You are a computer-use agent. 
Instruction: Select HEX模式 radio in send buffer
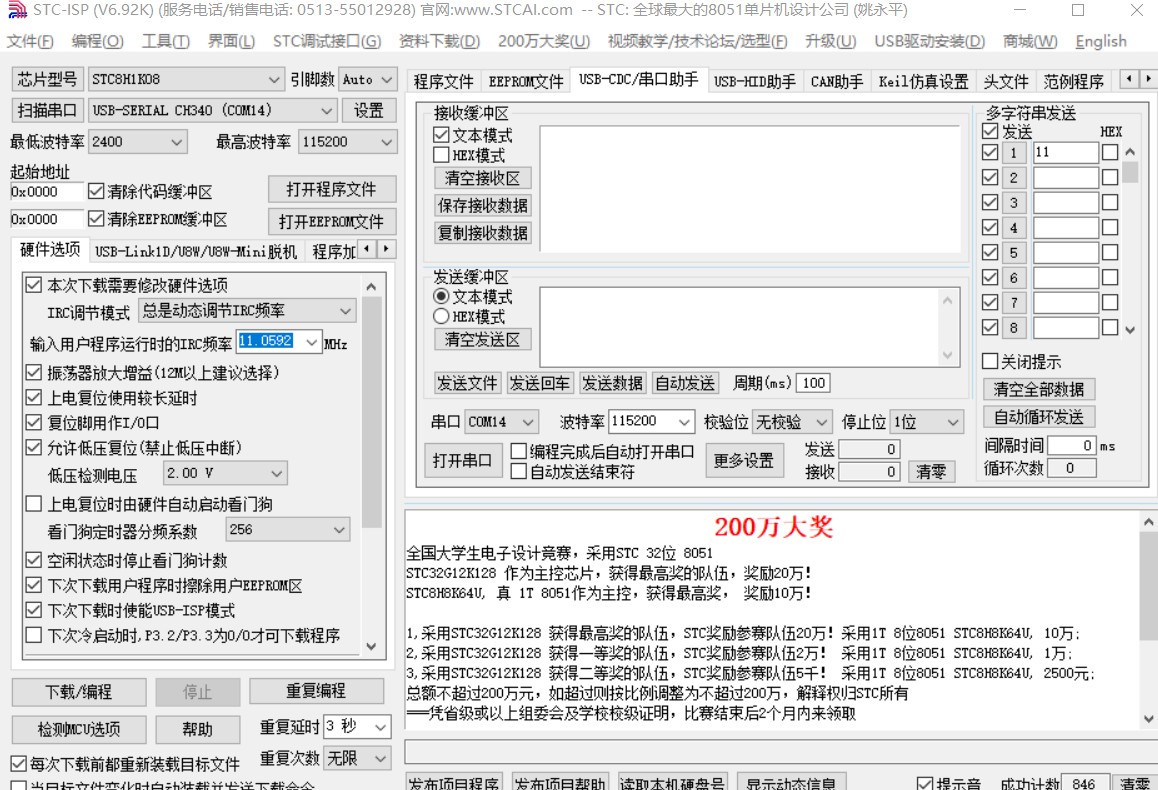click(x=441, y=316)
